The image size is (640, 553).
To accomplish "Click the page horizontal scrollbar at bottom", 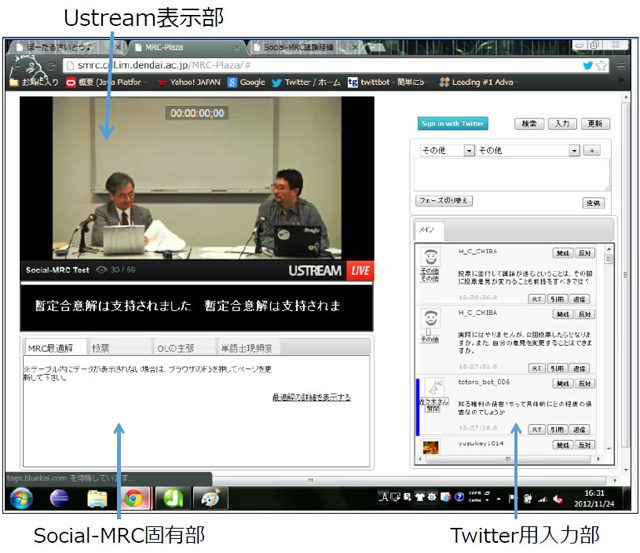I will (x=311, y=480).
